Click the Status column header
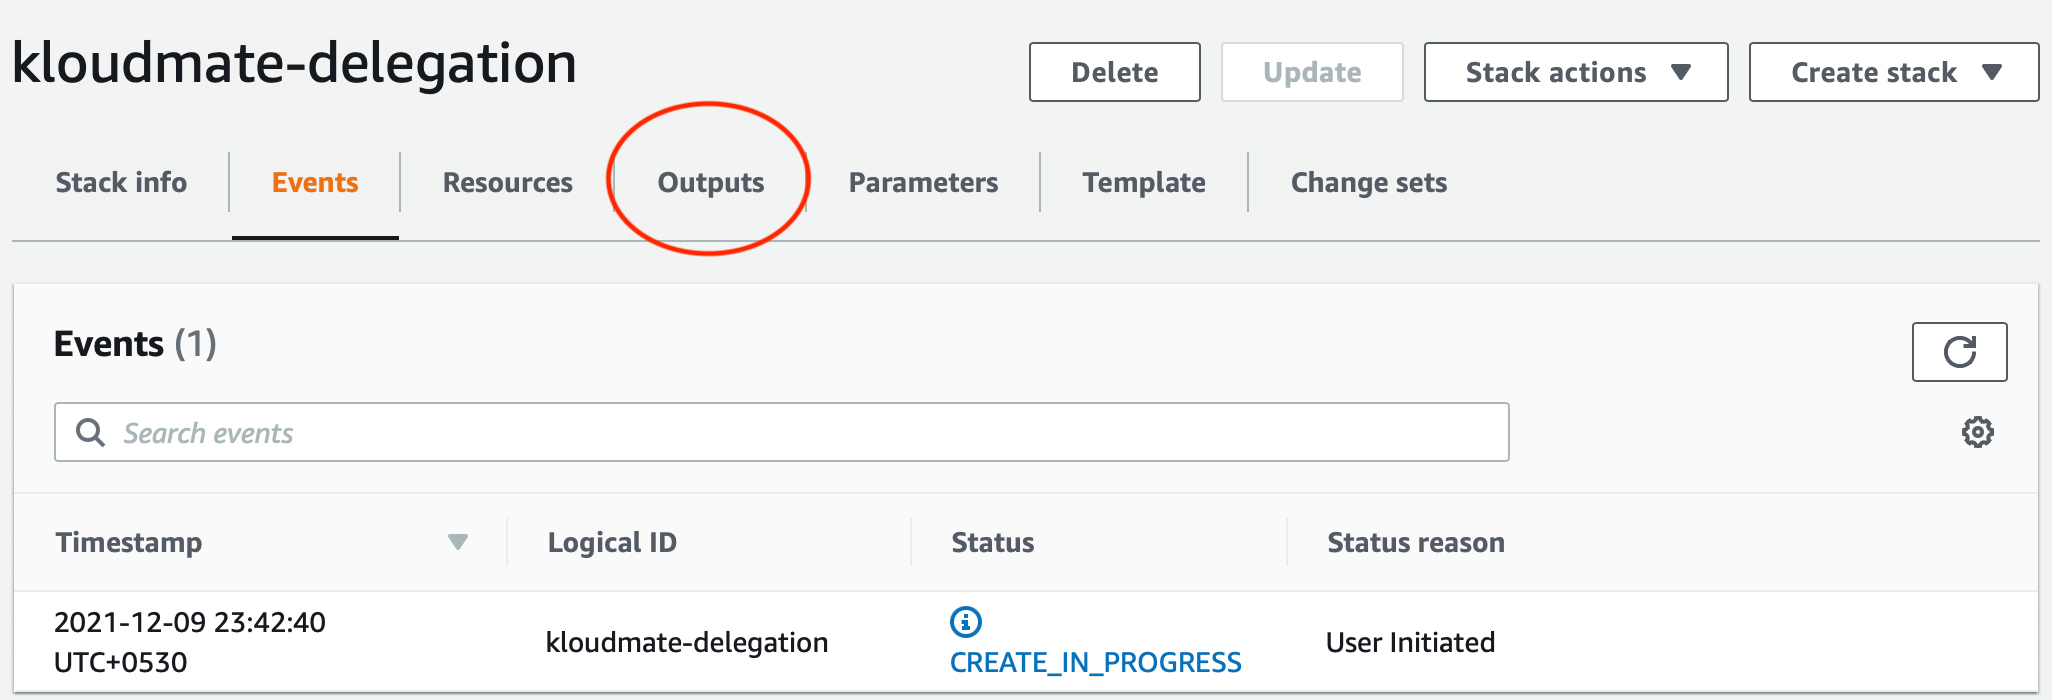The height and width of the screenshot is (700, 2052). pos(993,542)
